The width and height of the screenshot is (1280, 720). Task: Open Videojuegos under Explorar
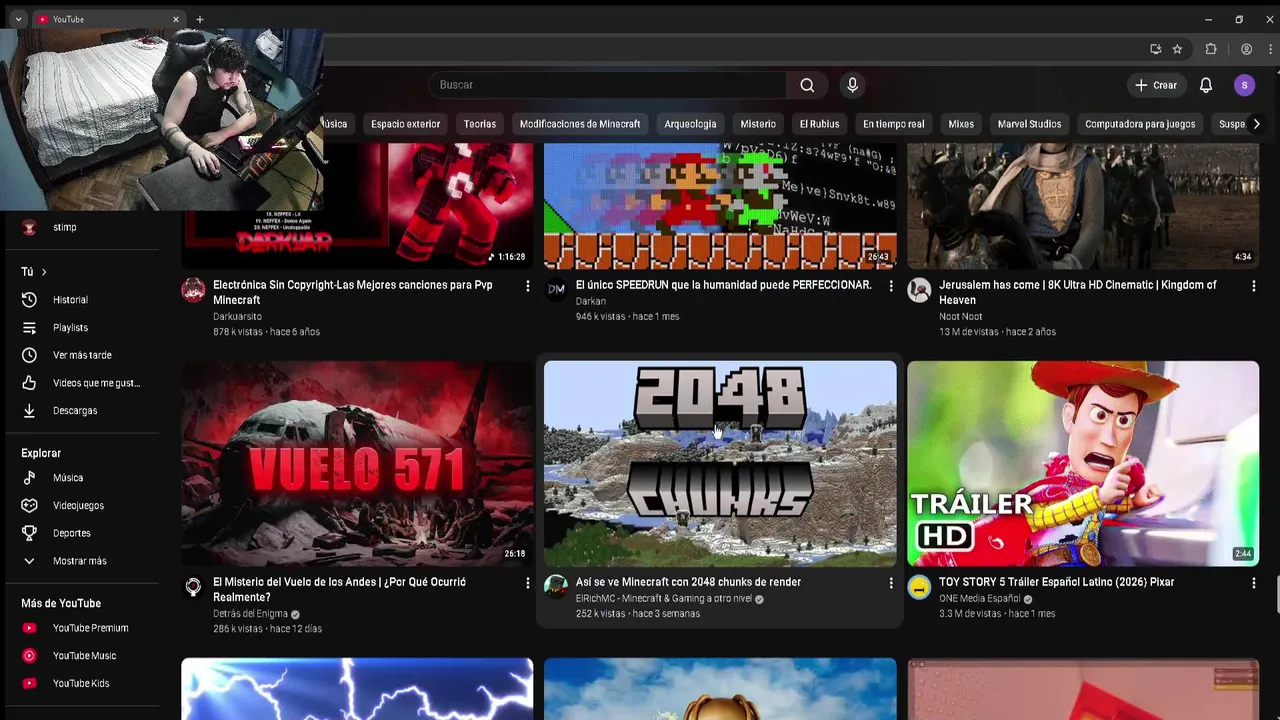point(80,506)
